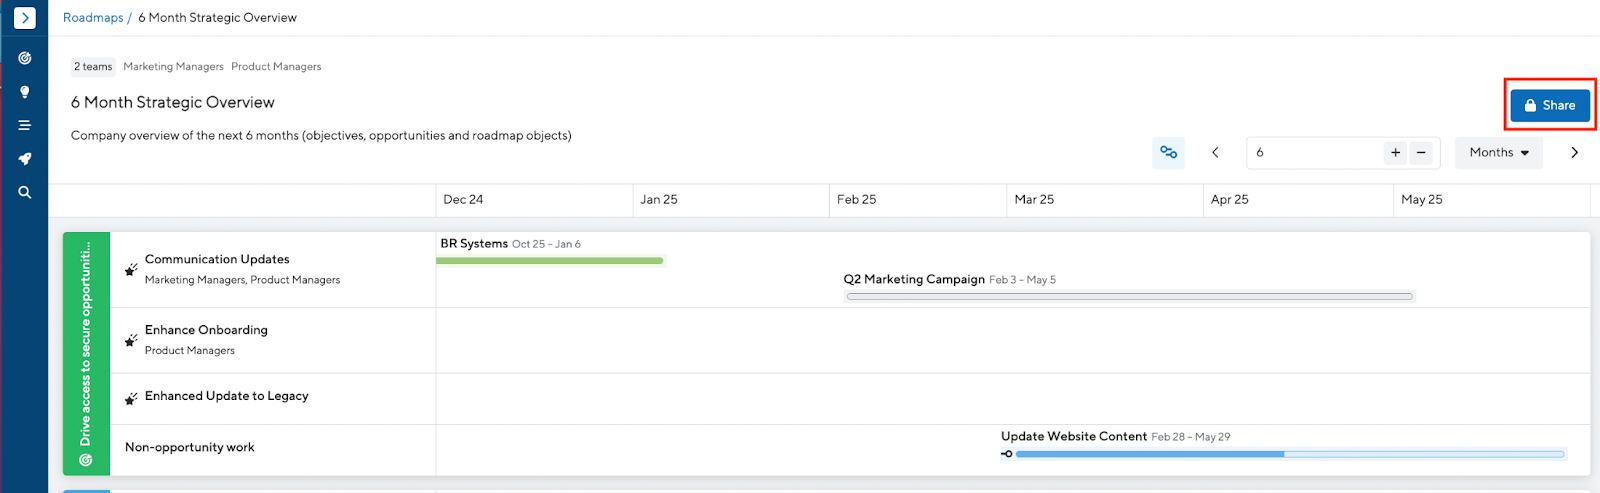
Task: Open the objectives target icon in sidebar
Action: (x=24, y=58)
